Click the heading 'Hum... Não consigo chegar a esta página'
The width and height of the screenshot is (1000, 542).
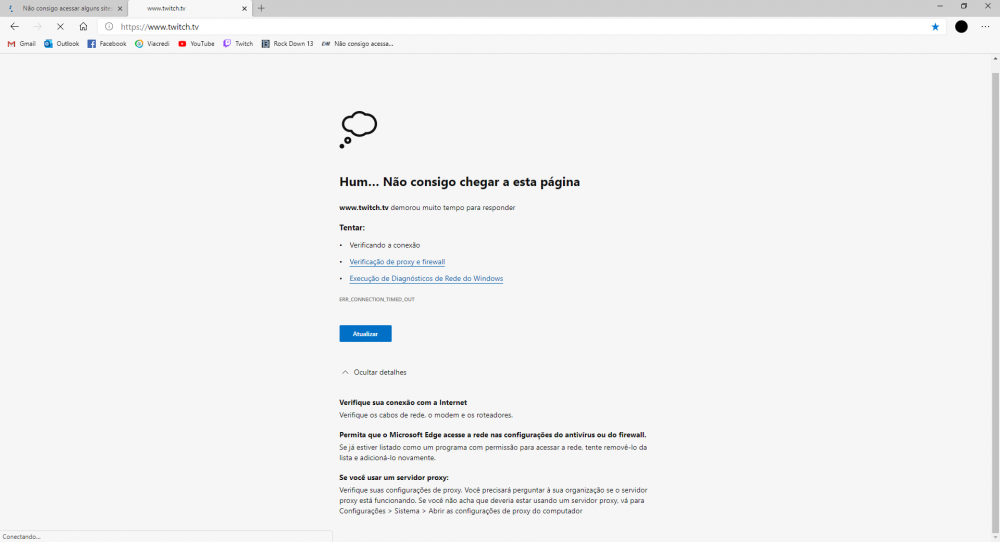459,182
